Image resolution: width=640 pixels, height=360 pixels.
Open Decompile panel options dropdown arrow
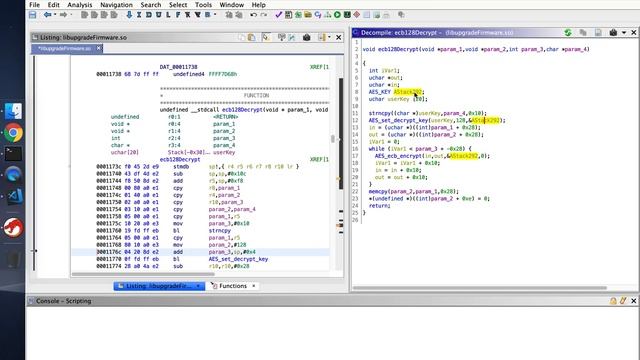(624, 32)
